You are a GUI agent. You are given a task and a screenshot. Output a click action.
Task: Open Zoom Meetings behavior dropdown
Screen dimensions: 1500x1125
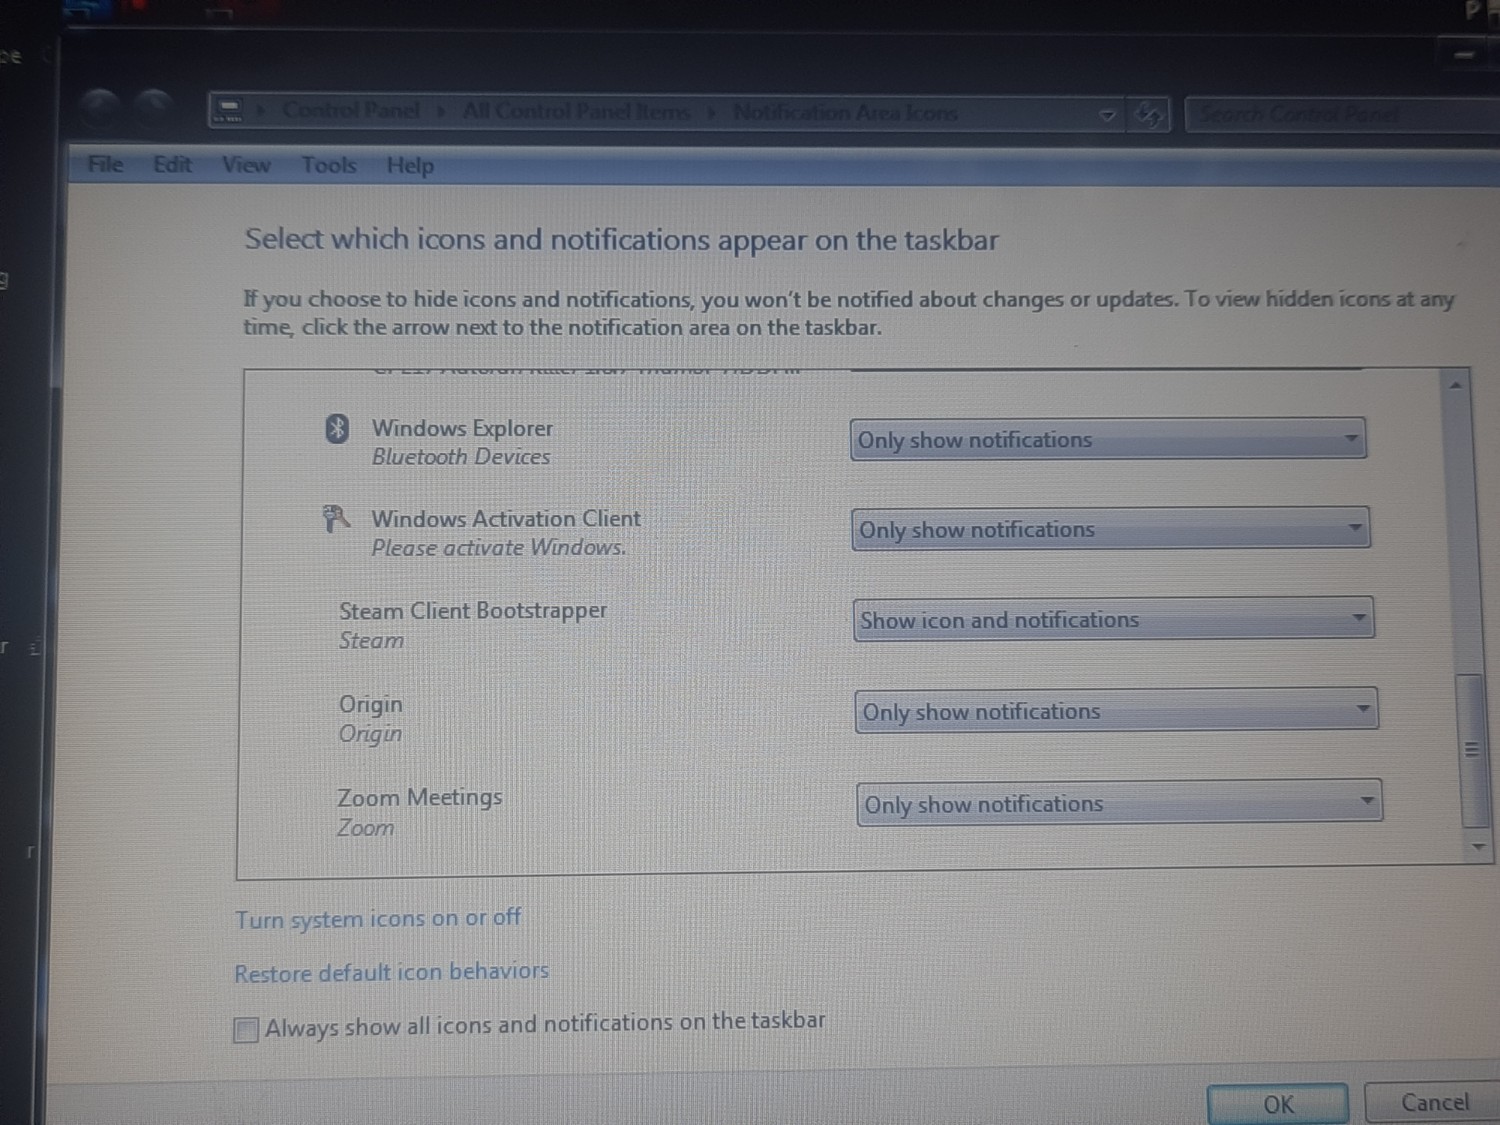pos(1119,803)
